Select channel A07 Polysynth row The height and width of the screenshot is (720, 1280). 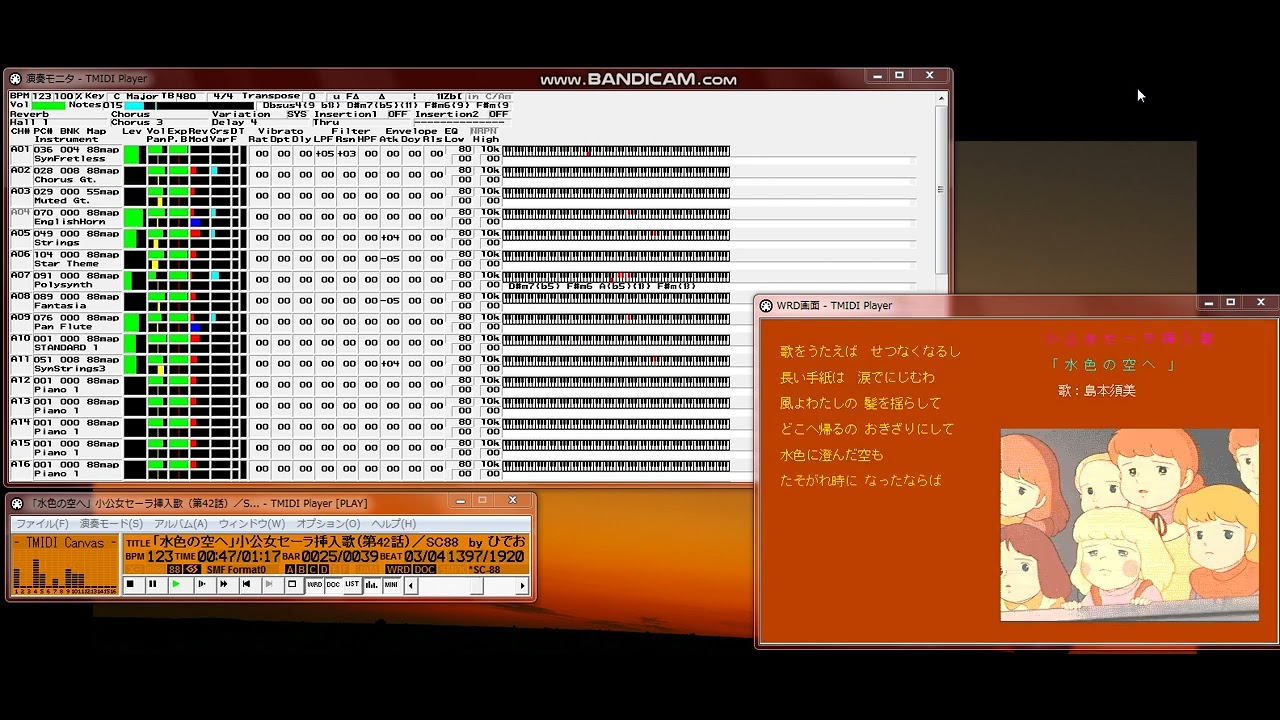point(66,280)
